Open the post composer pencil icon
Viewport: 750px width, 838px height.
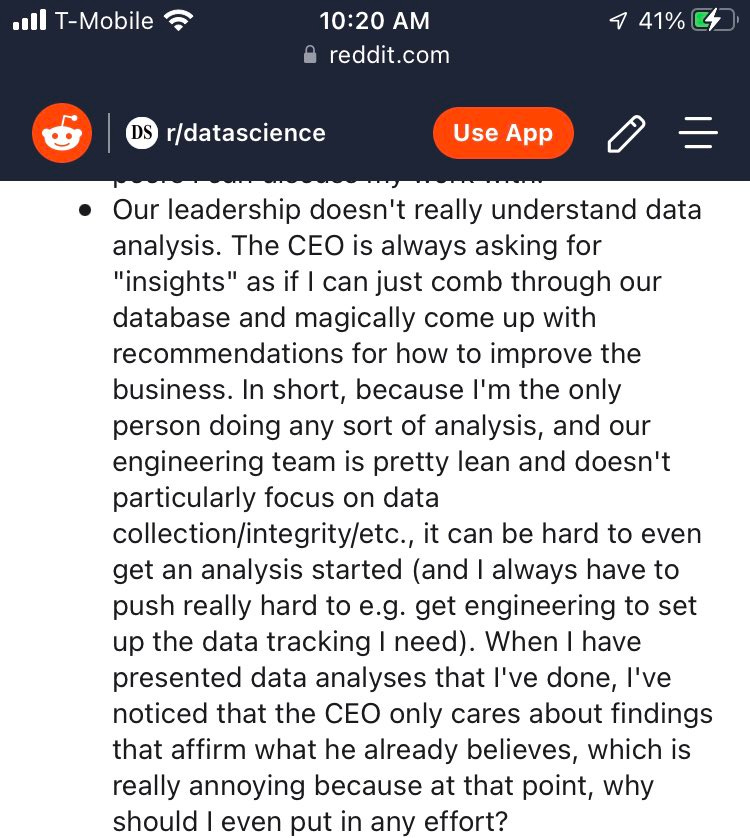pyautogui.click(x=627, y=132)
